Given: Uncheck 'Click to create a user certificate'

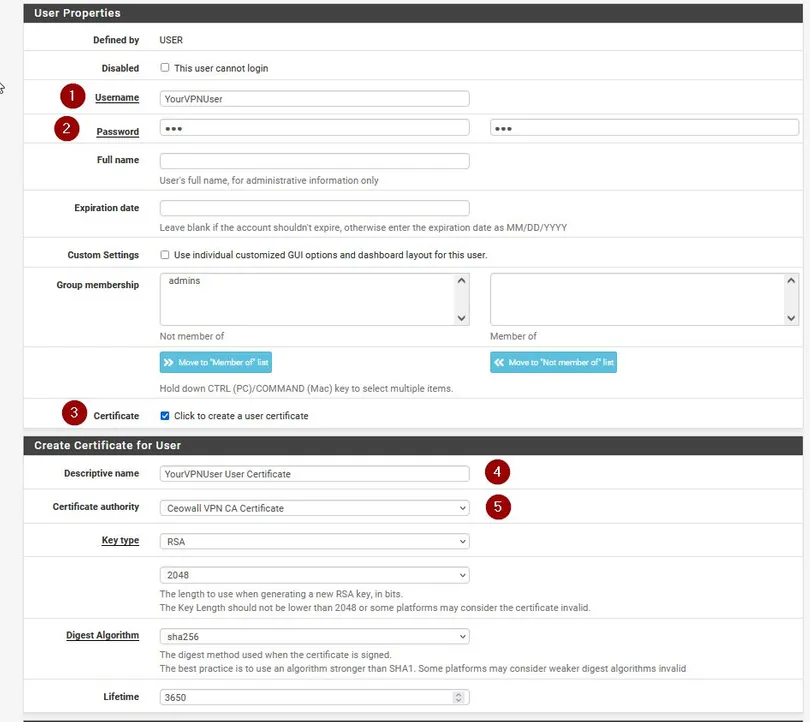Looking at the screenshot, I should tap(165, 415).
